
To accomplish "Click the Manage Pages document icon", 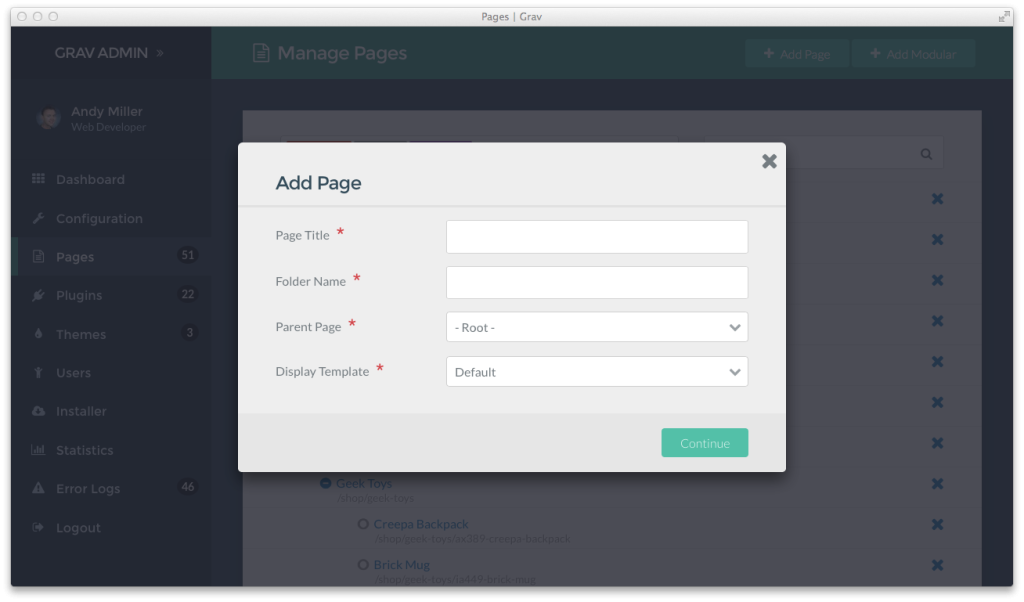I will click(x=261, y=53).
